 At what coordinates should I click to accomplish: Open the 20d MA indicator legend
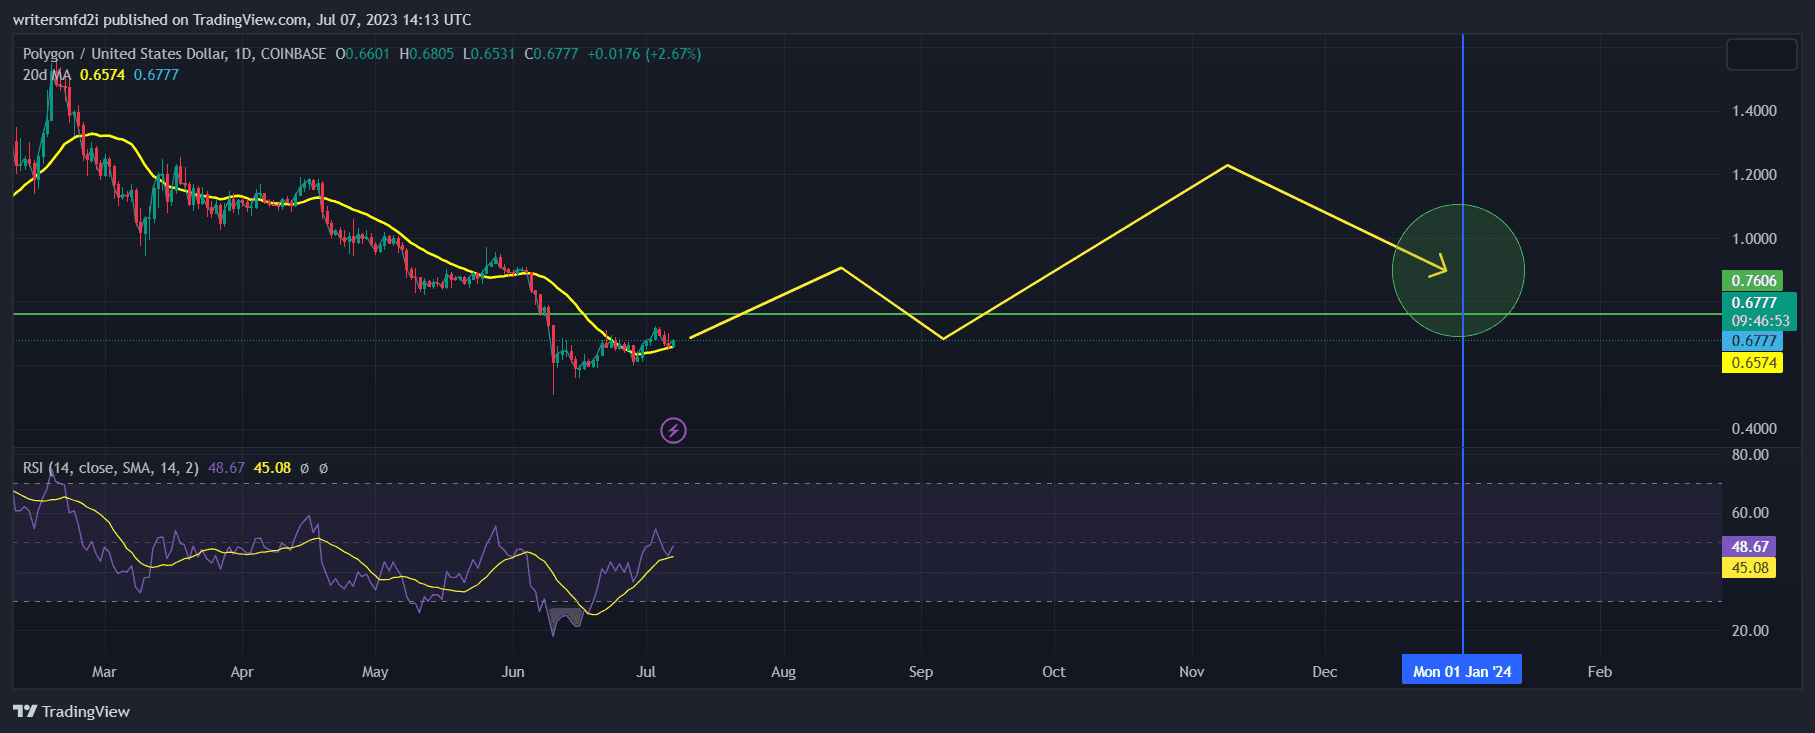point(46,75)
